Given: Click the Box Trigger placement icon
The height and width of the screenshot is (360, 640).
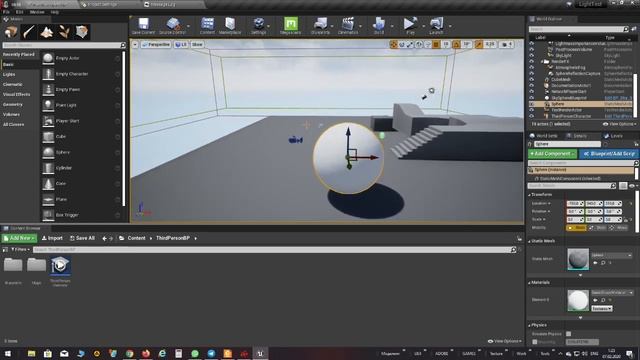Looking at the screenshot, I should coord(48,215).
